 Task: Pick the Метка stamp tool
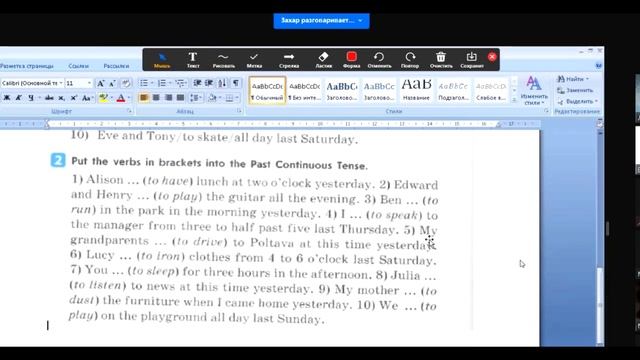pos(254,60)
